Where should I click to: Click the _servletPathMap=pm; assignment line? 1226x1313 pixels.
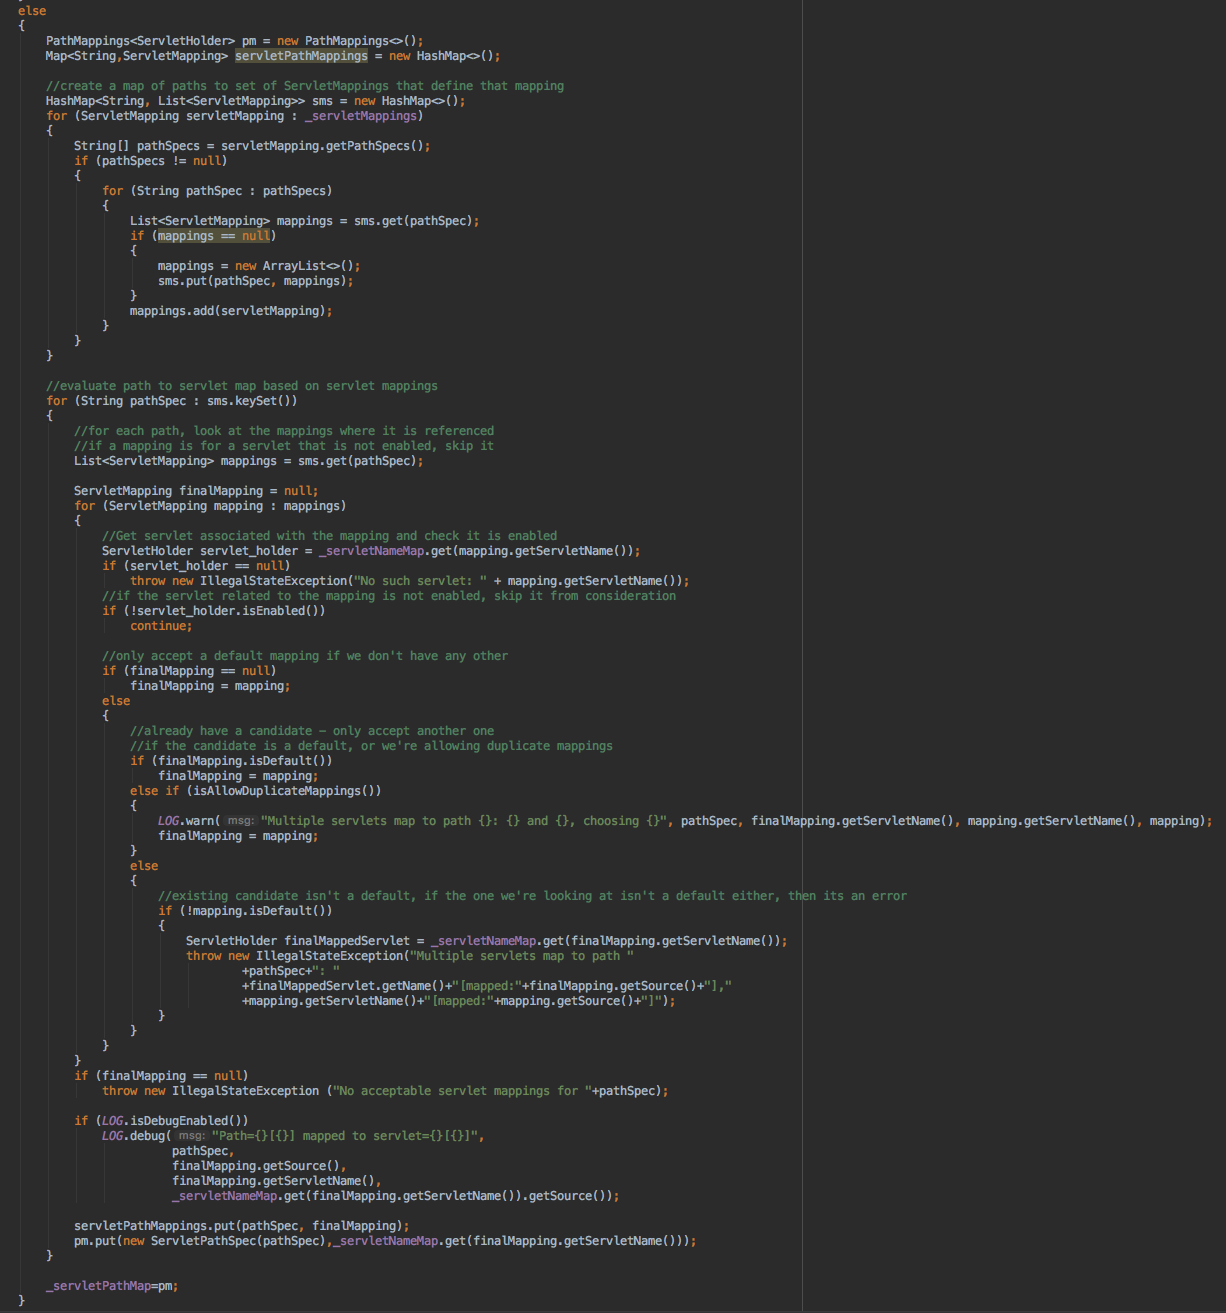[x=111, y=1286]
